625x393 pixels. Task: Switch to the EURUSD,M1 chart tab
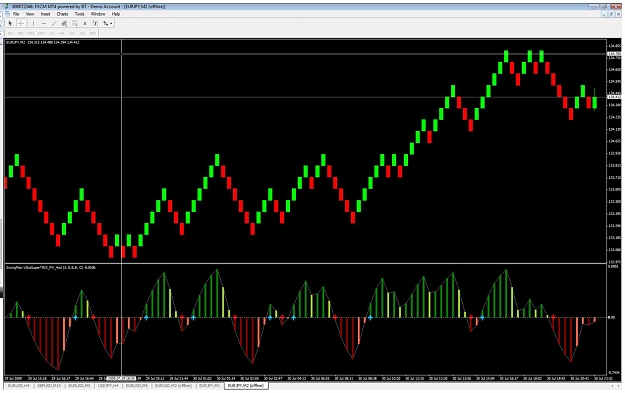79,386
